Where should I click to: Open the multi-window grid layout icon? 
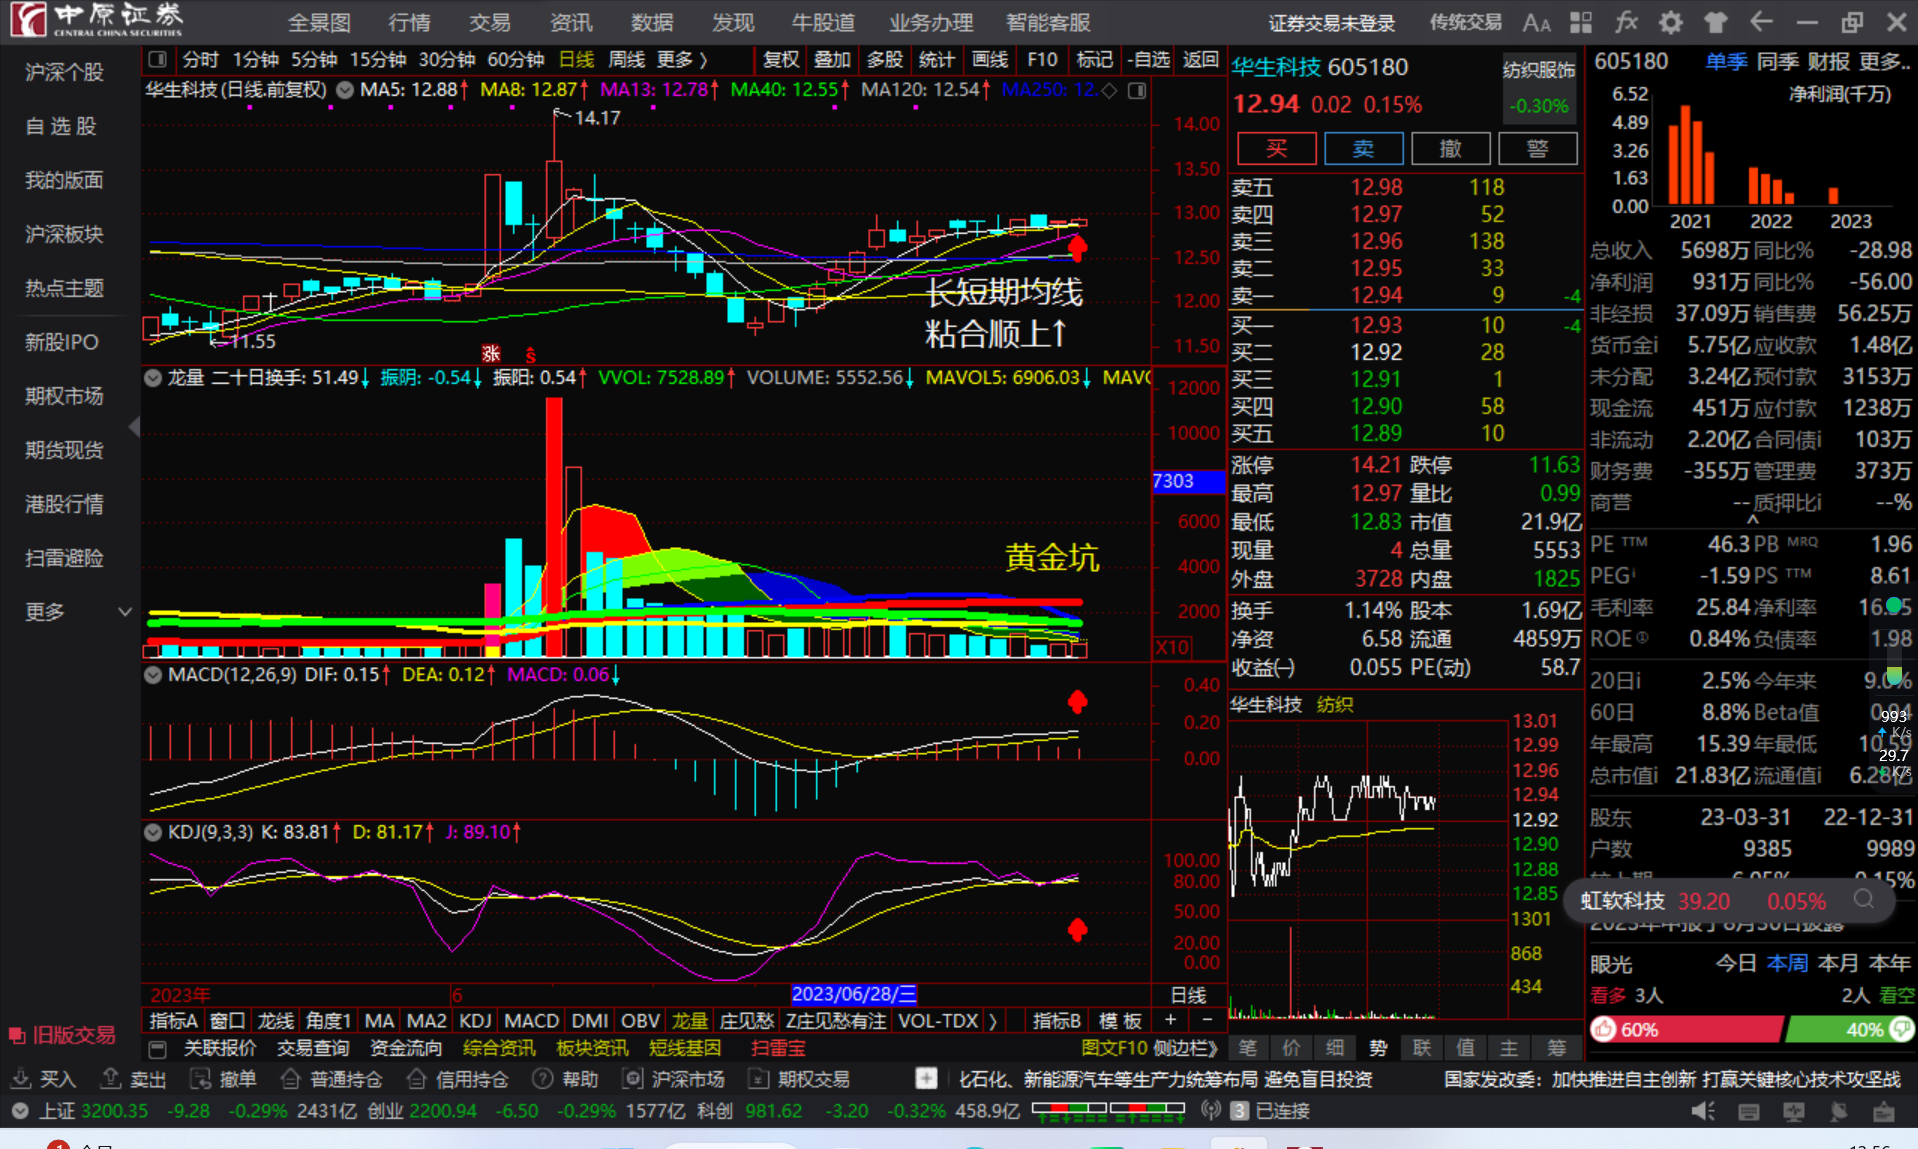[1581, 22]
